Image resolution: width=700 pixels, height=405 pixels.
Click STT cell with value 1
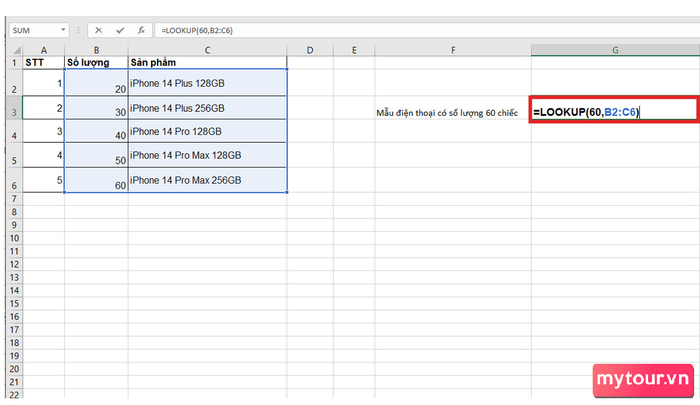pyautogui.click(x=44, y=83)
